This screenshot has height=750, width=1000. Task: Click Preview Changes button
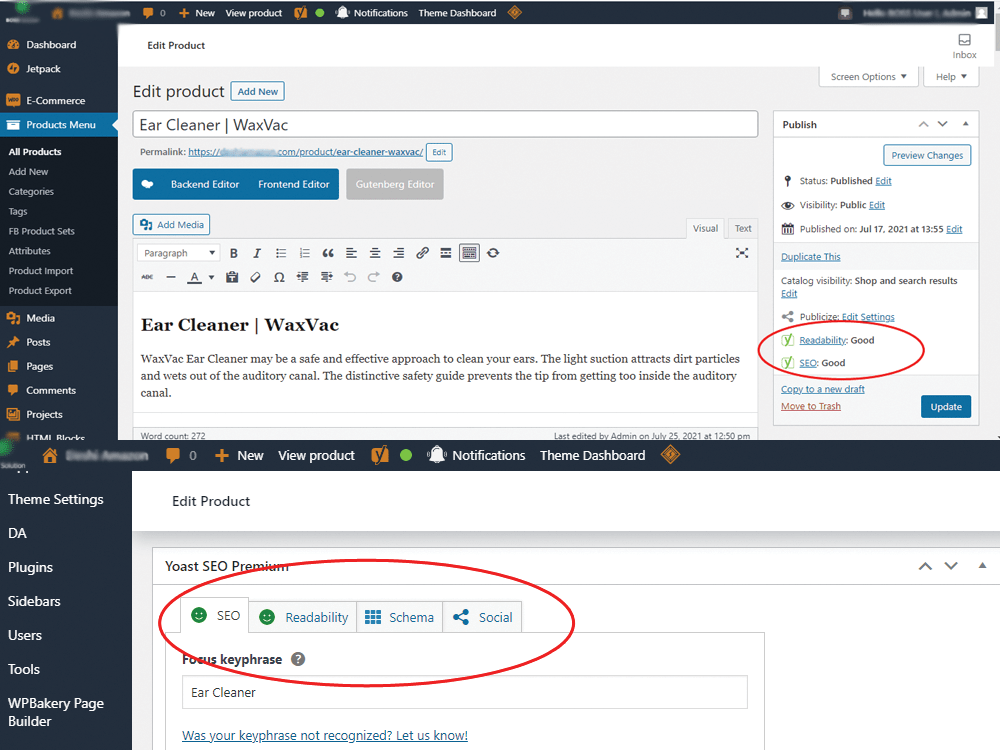click(x=927, y=155)
